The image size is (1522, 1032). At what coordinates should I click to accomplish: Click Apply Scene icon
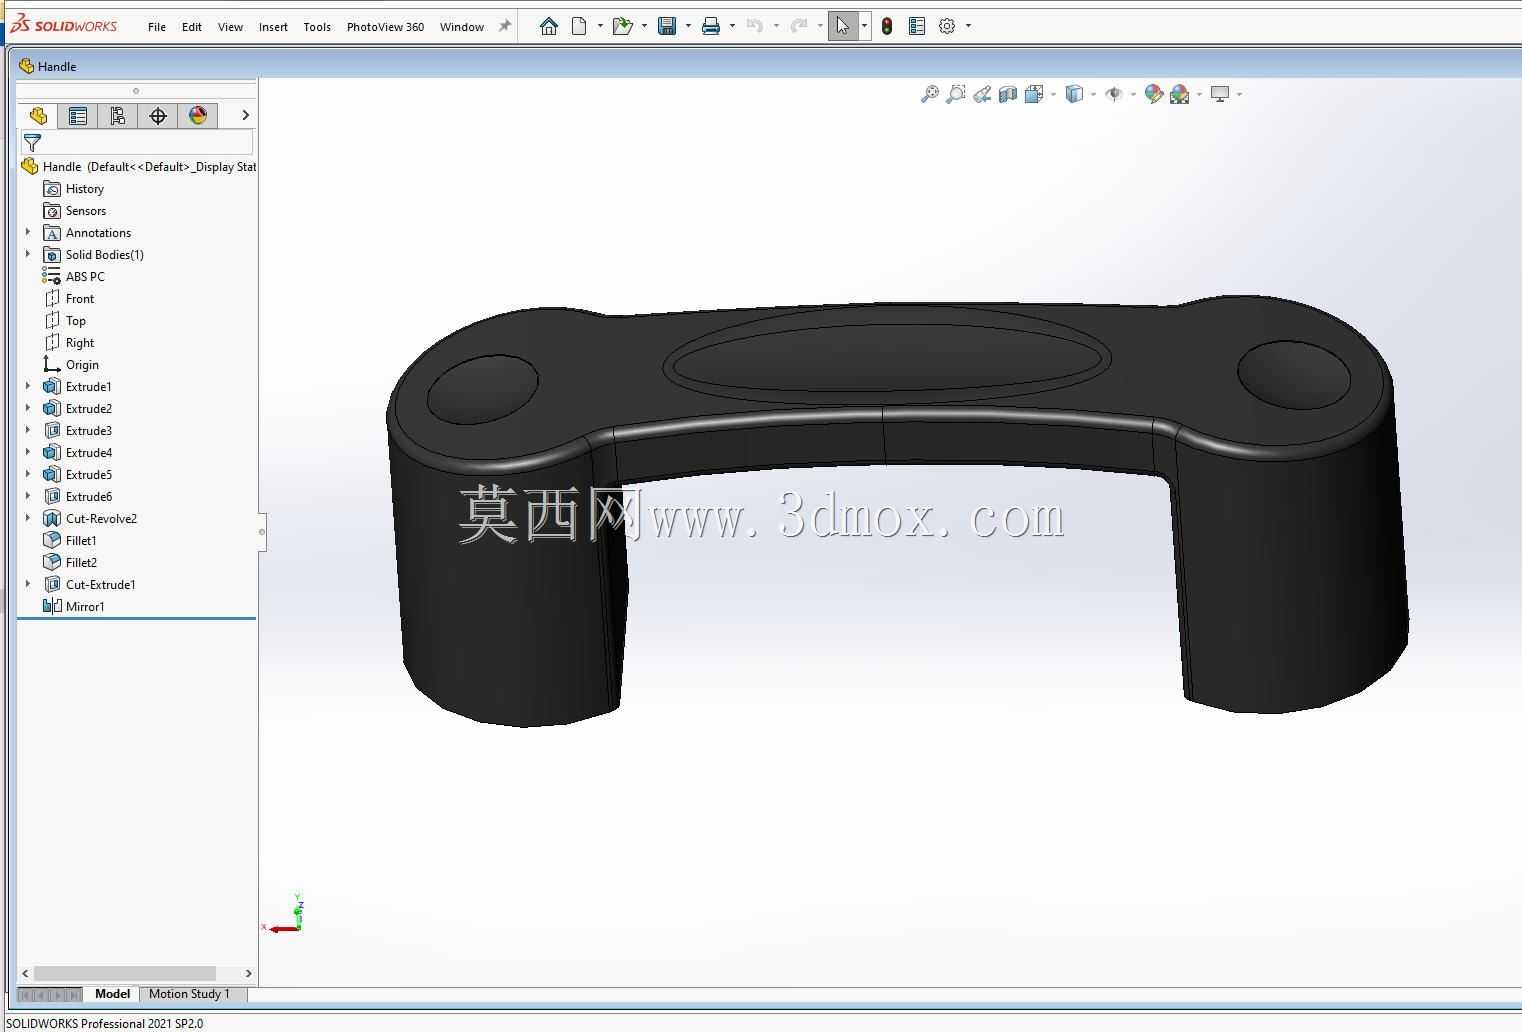[x=1180, y=94]
